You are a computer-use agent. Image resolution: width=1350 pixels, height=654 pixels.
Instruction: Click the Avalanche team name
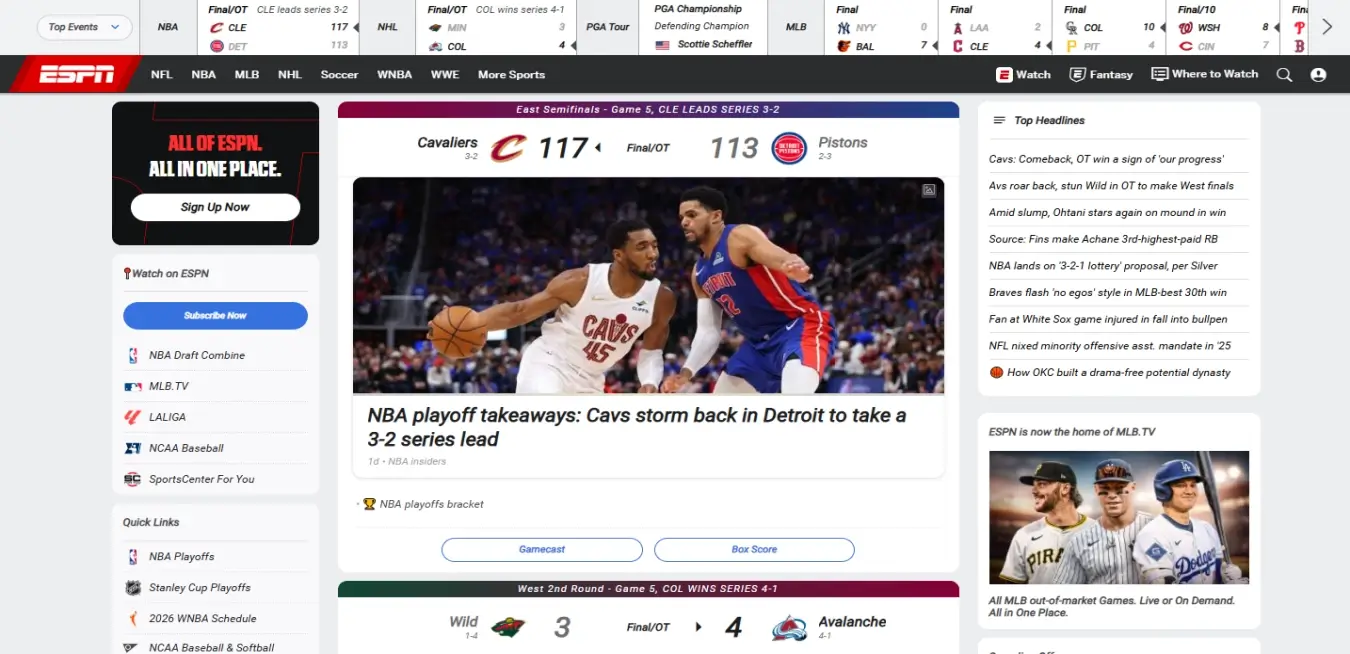853,622
